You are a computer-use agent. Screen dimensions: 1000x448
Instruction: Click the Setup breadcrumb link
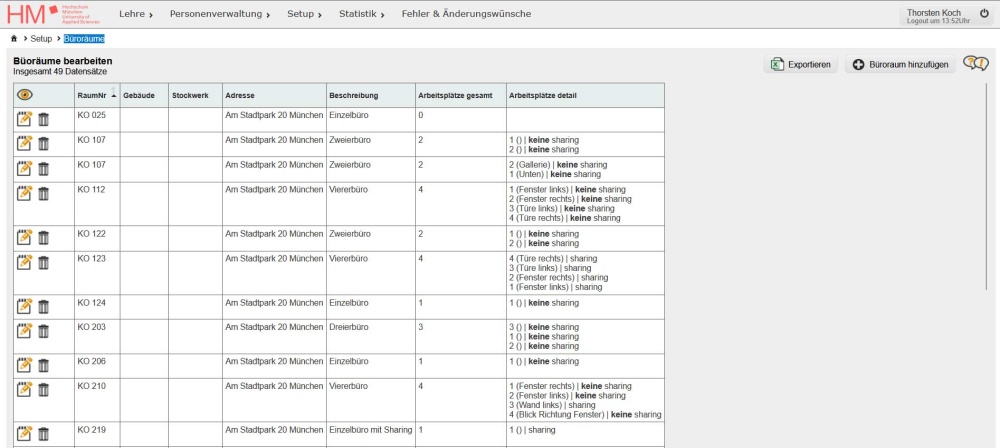coord(41,39)
